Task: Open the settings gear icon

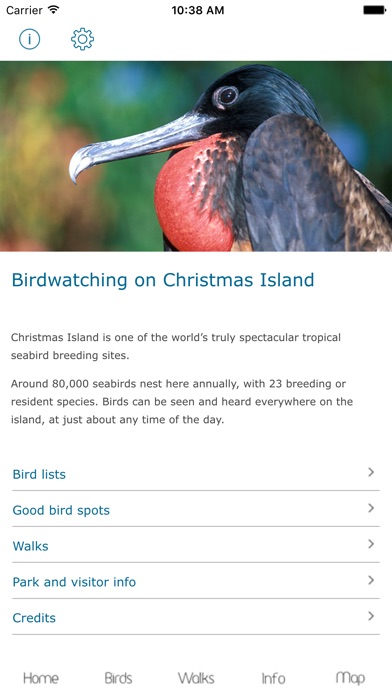Action: coord(83,39)
